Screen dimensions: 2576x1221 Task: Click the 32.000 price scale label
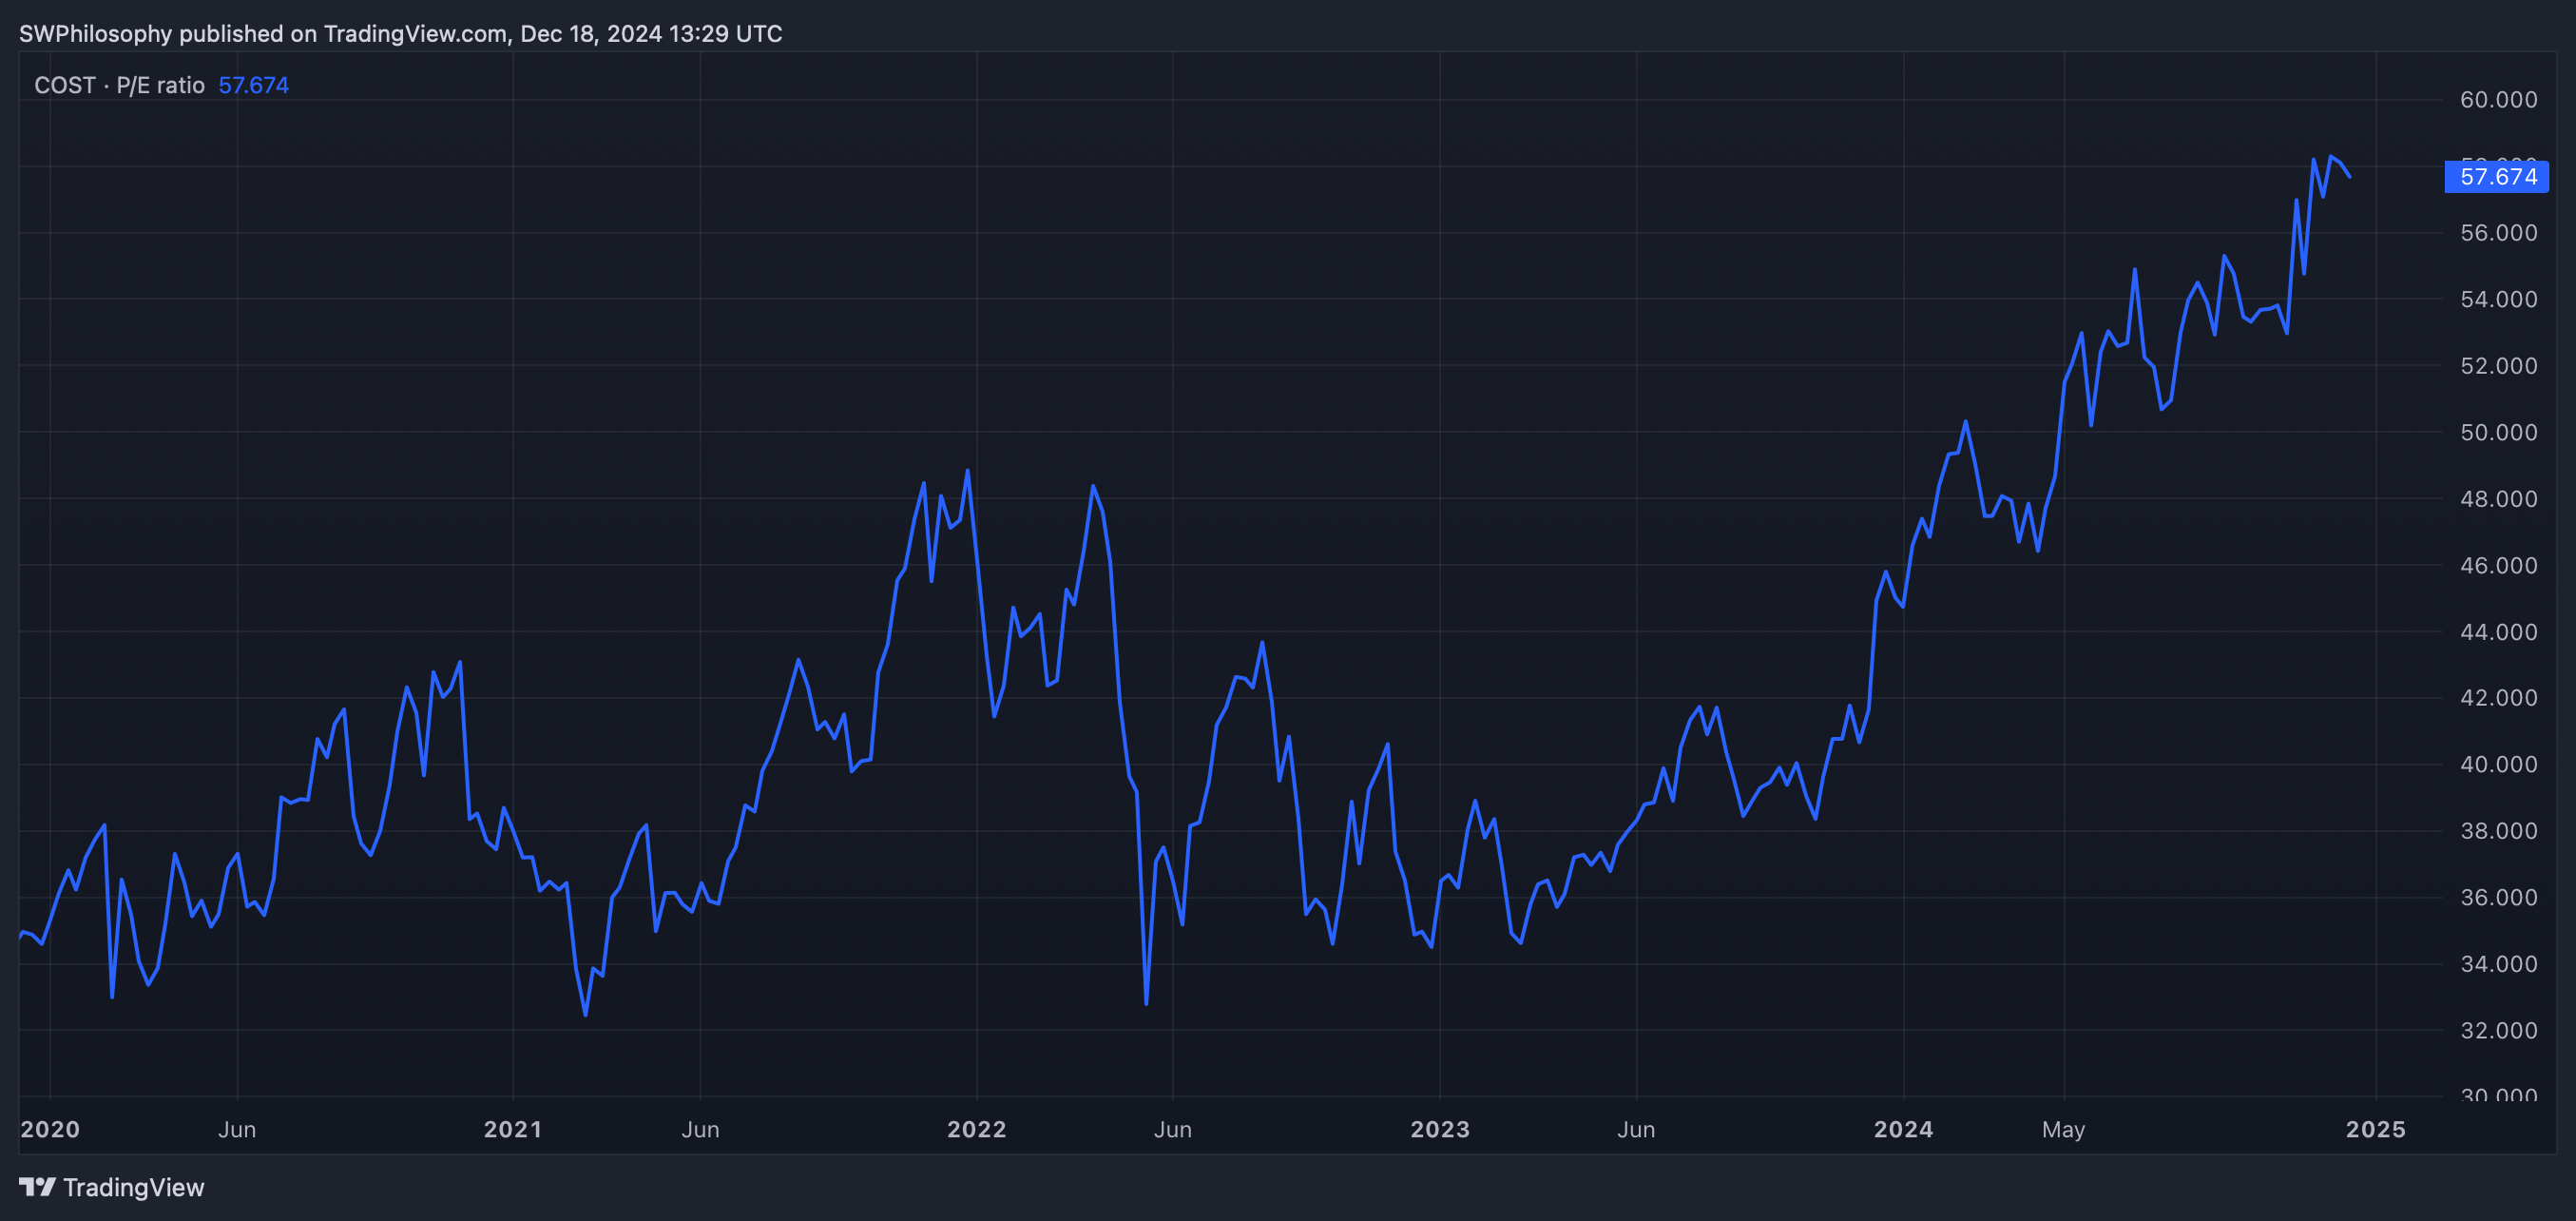pyautogui.click(x=2498, y=1030)
